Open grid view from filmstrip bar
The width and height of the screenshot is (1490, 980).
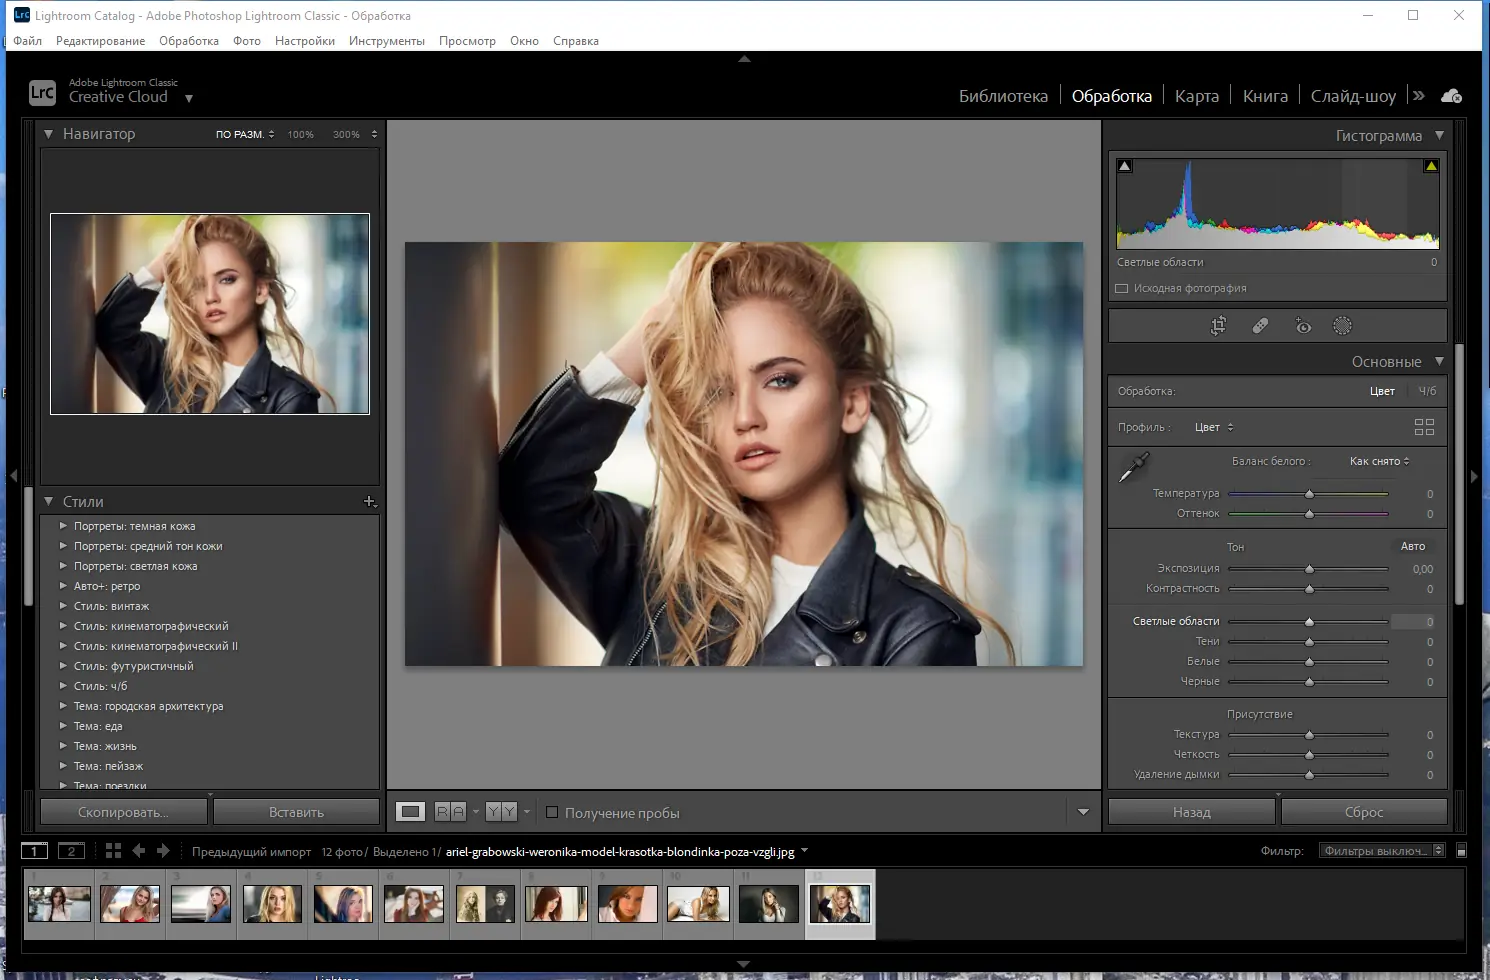pos(113,851)
